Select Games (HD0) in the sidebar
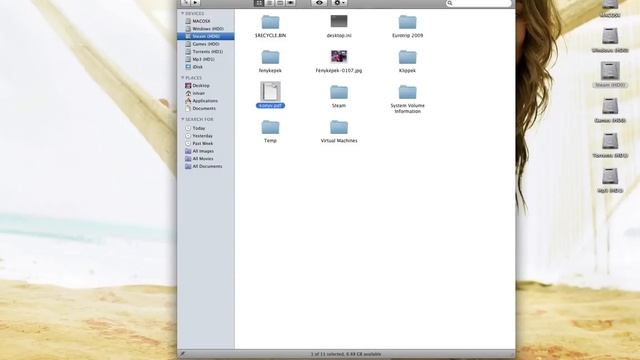Viewport: 640px width, 360px height. coord(206,44)
